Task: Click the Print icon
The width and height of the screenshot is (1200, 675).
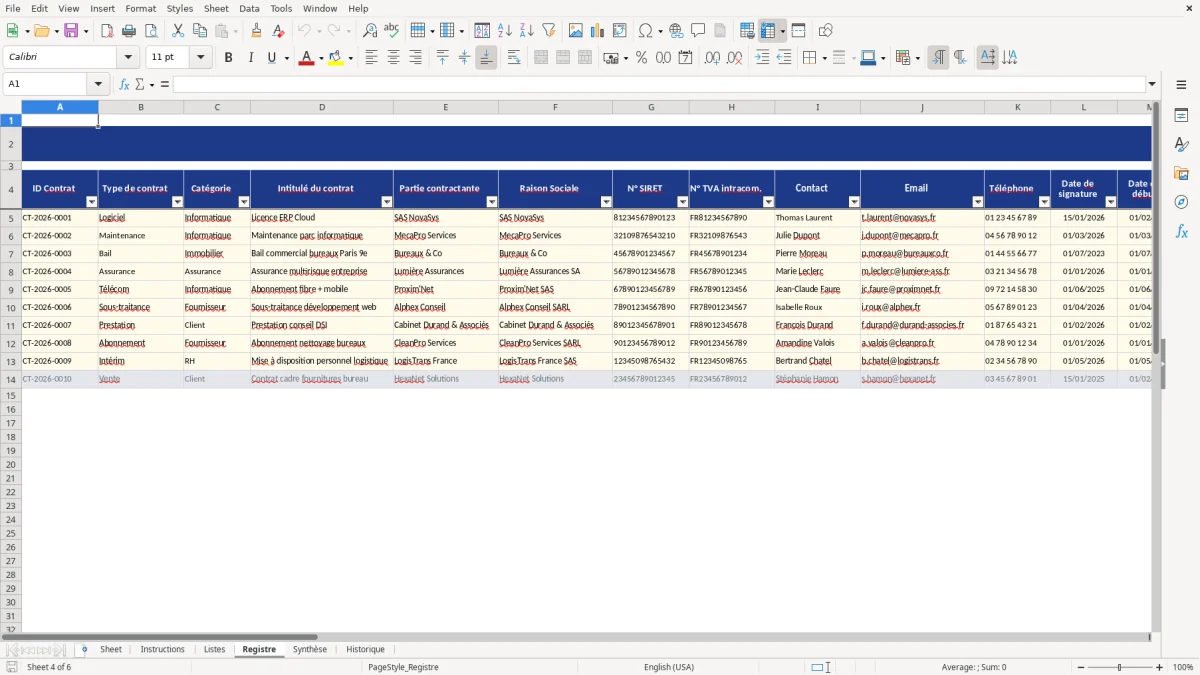Action: pyautogui.click(x=129, y=31)
